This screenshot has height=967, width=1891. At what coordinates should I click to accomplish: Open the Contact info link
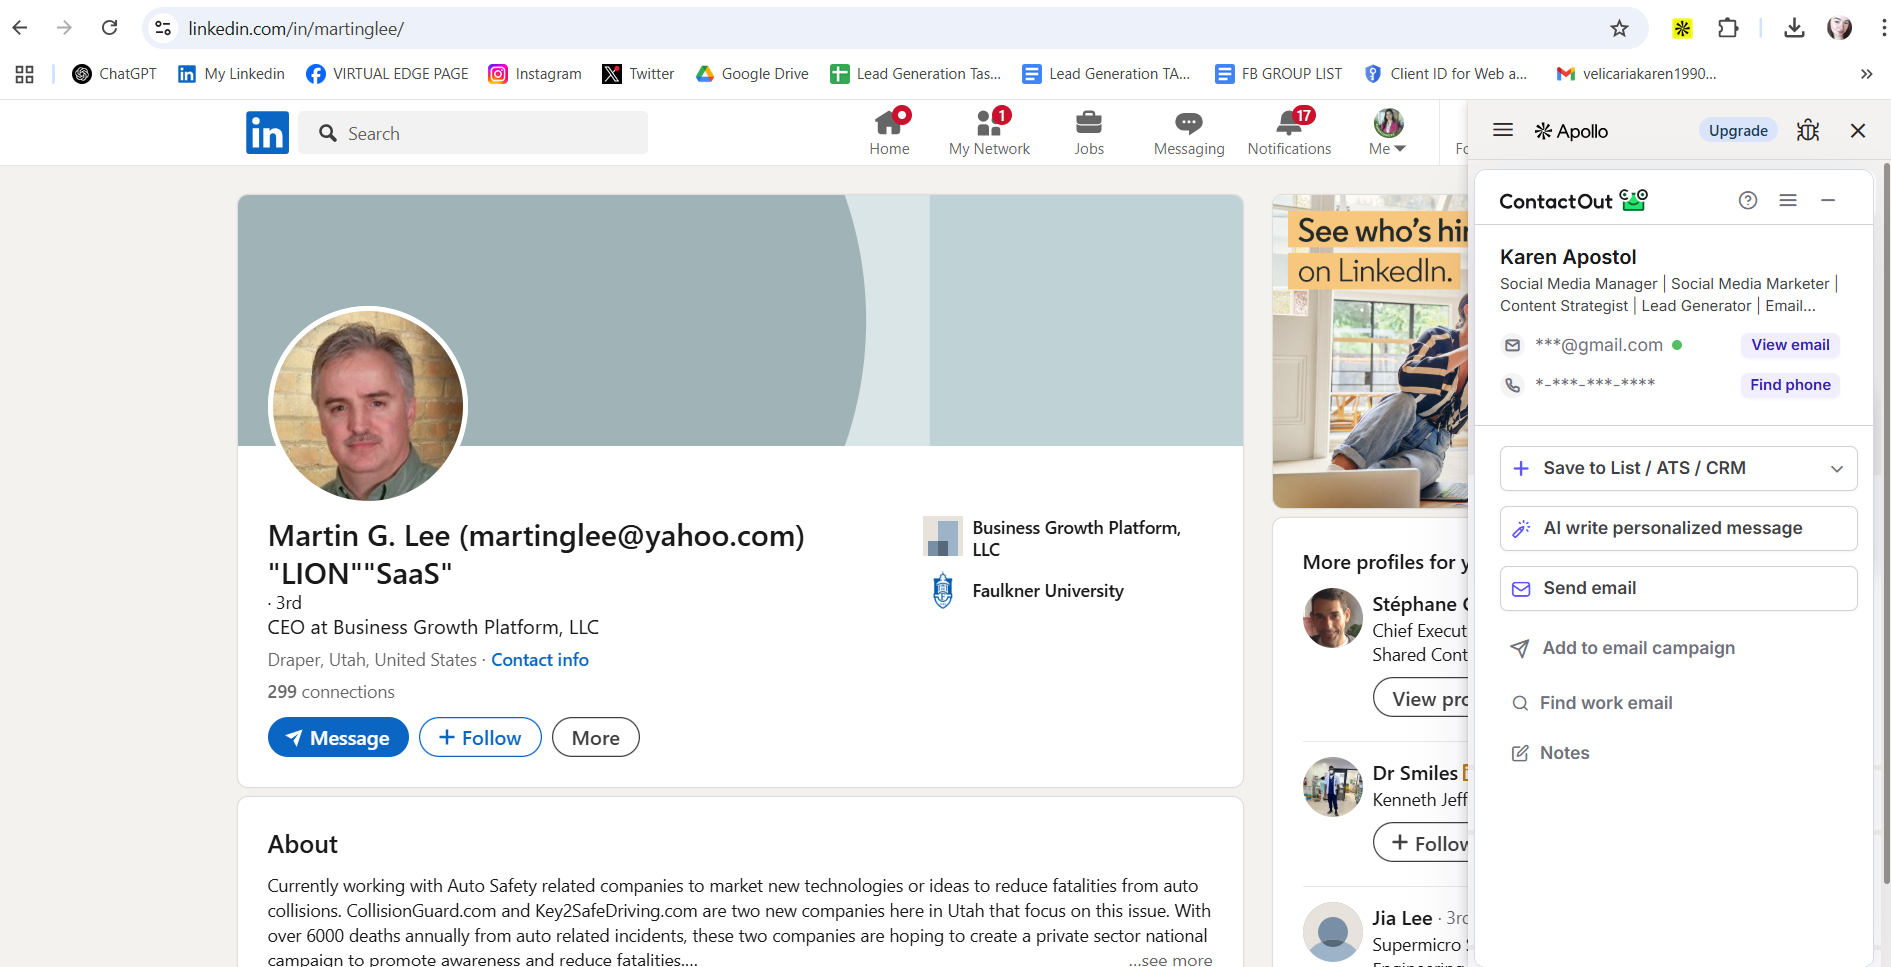tap(540, 660)
